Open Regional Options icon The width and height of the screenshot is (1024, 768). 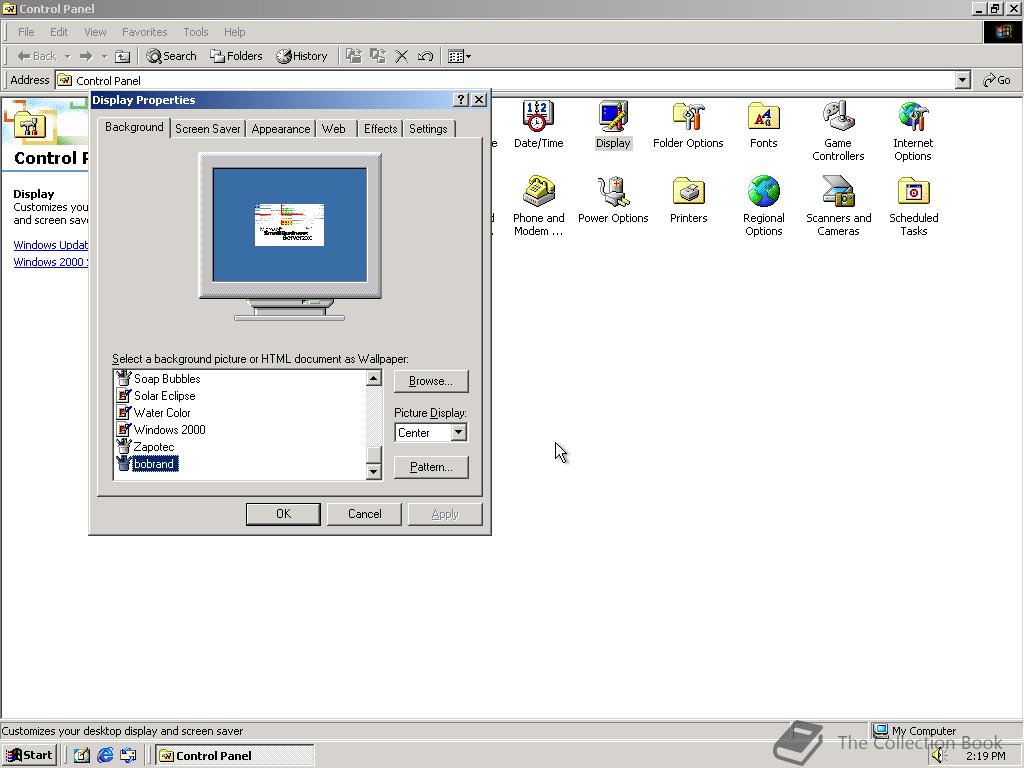[x=763, y=205]
